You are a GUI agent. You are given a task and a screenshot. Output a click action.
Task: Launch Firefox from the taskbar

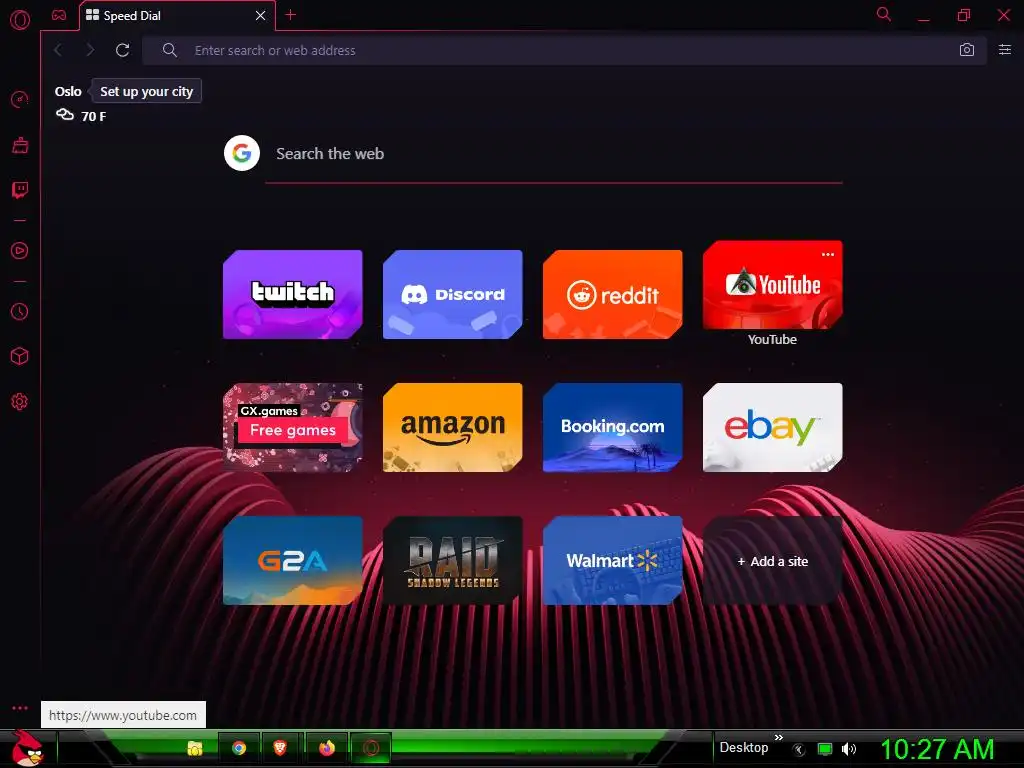(327, 748)
